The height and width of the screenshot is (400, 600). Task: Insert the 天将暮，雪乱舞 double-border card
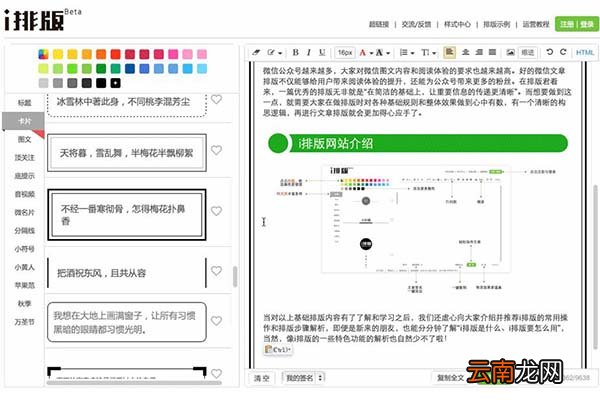(127, 153)
